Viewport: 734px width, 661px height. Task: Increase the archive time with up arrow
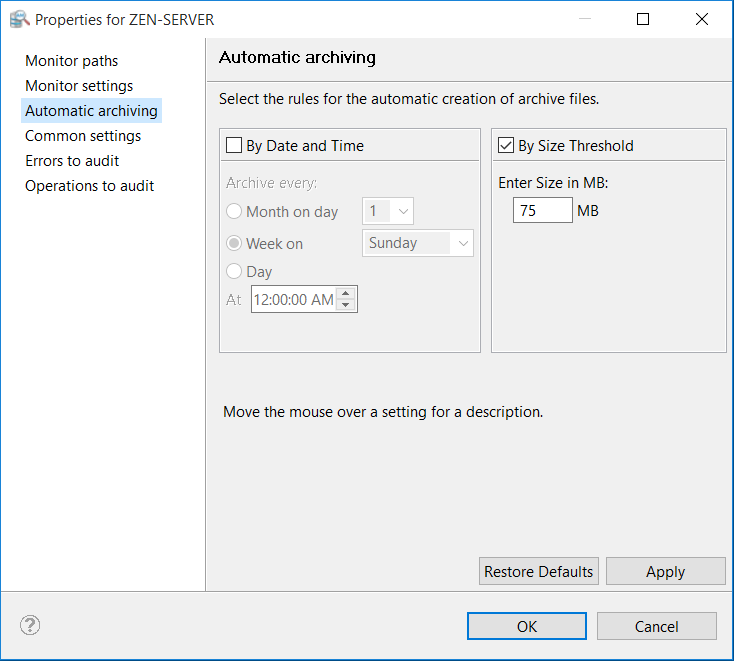pyautogui.click(x=346, y=293)
